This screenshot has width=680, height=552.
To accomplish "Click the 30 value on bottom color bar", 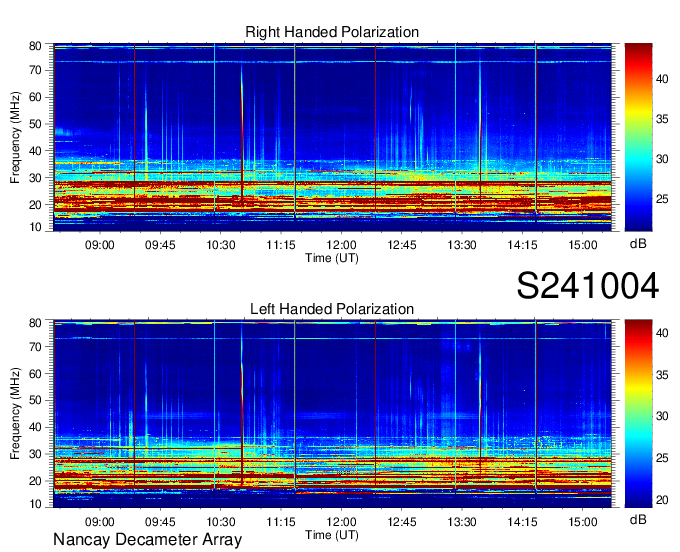I will (662, 416).
